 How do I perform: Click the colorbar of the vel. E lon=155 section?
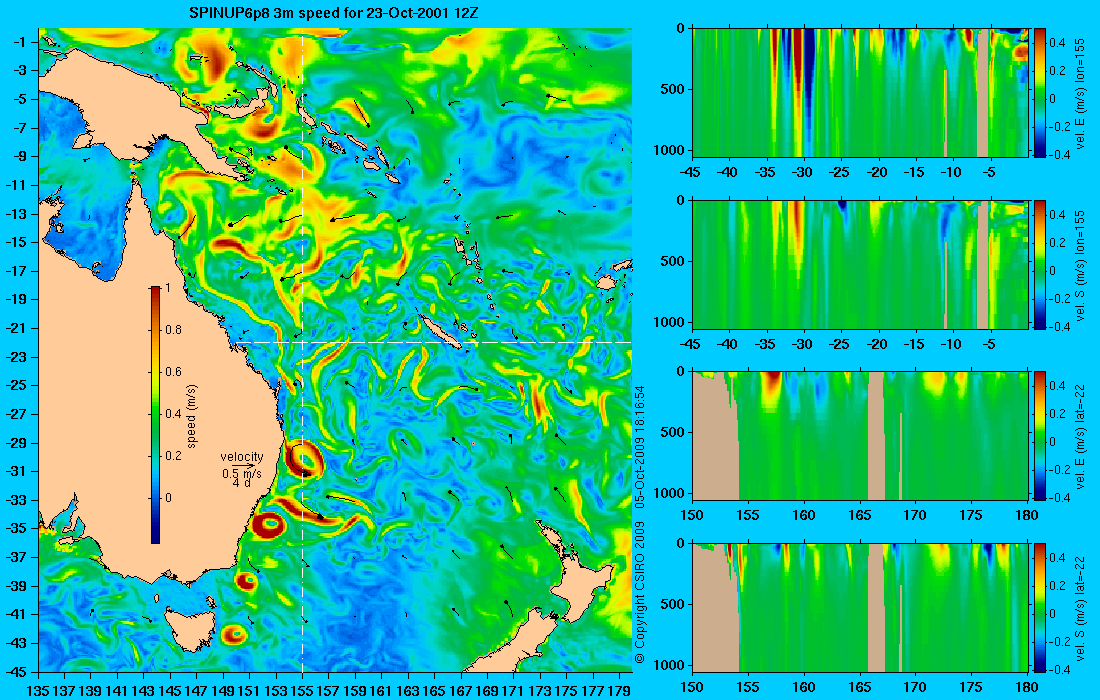(x=1040, y=93)
